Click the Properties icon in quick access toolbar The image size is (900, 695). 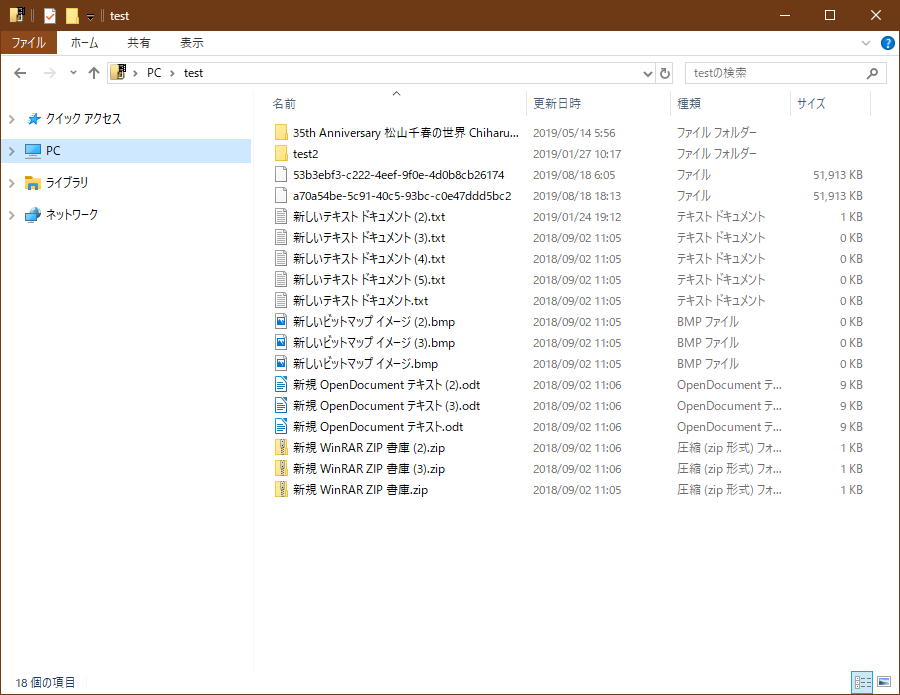click(x=49, y=16)
